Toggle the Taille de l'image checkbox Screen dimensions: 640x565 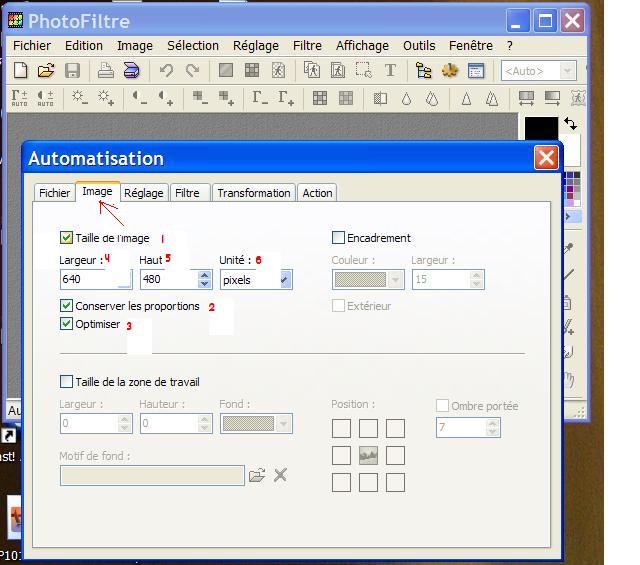(66, 238)
